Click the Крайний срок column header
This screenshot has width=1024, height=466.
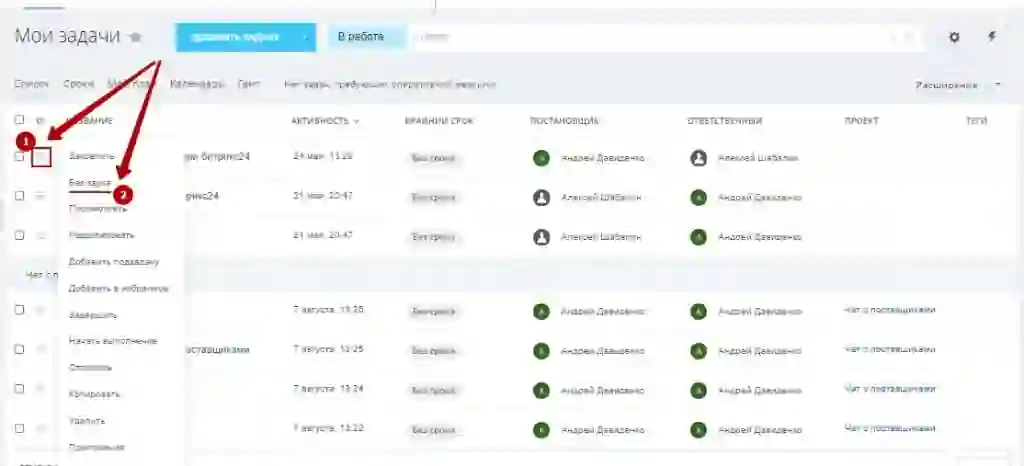pyautogui.click(x=439, y=121)
